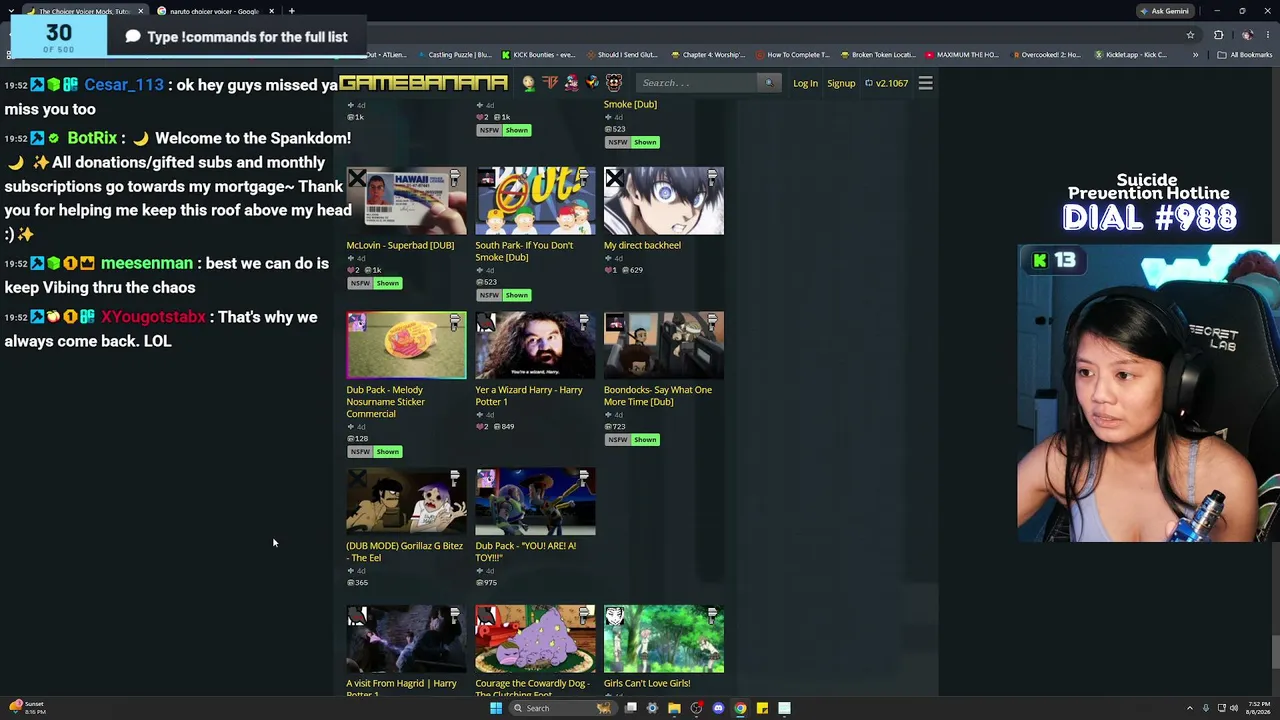Image resolution: width=1280 pixels, height=720 pixels.
Task: Open File Explorer from the taskbar
Action: [674, 708]
